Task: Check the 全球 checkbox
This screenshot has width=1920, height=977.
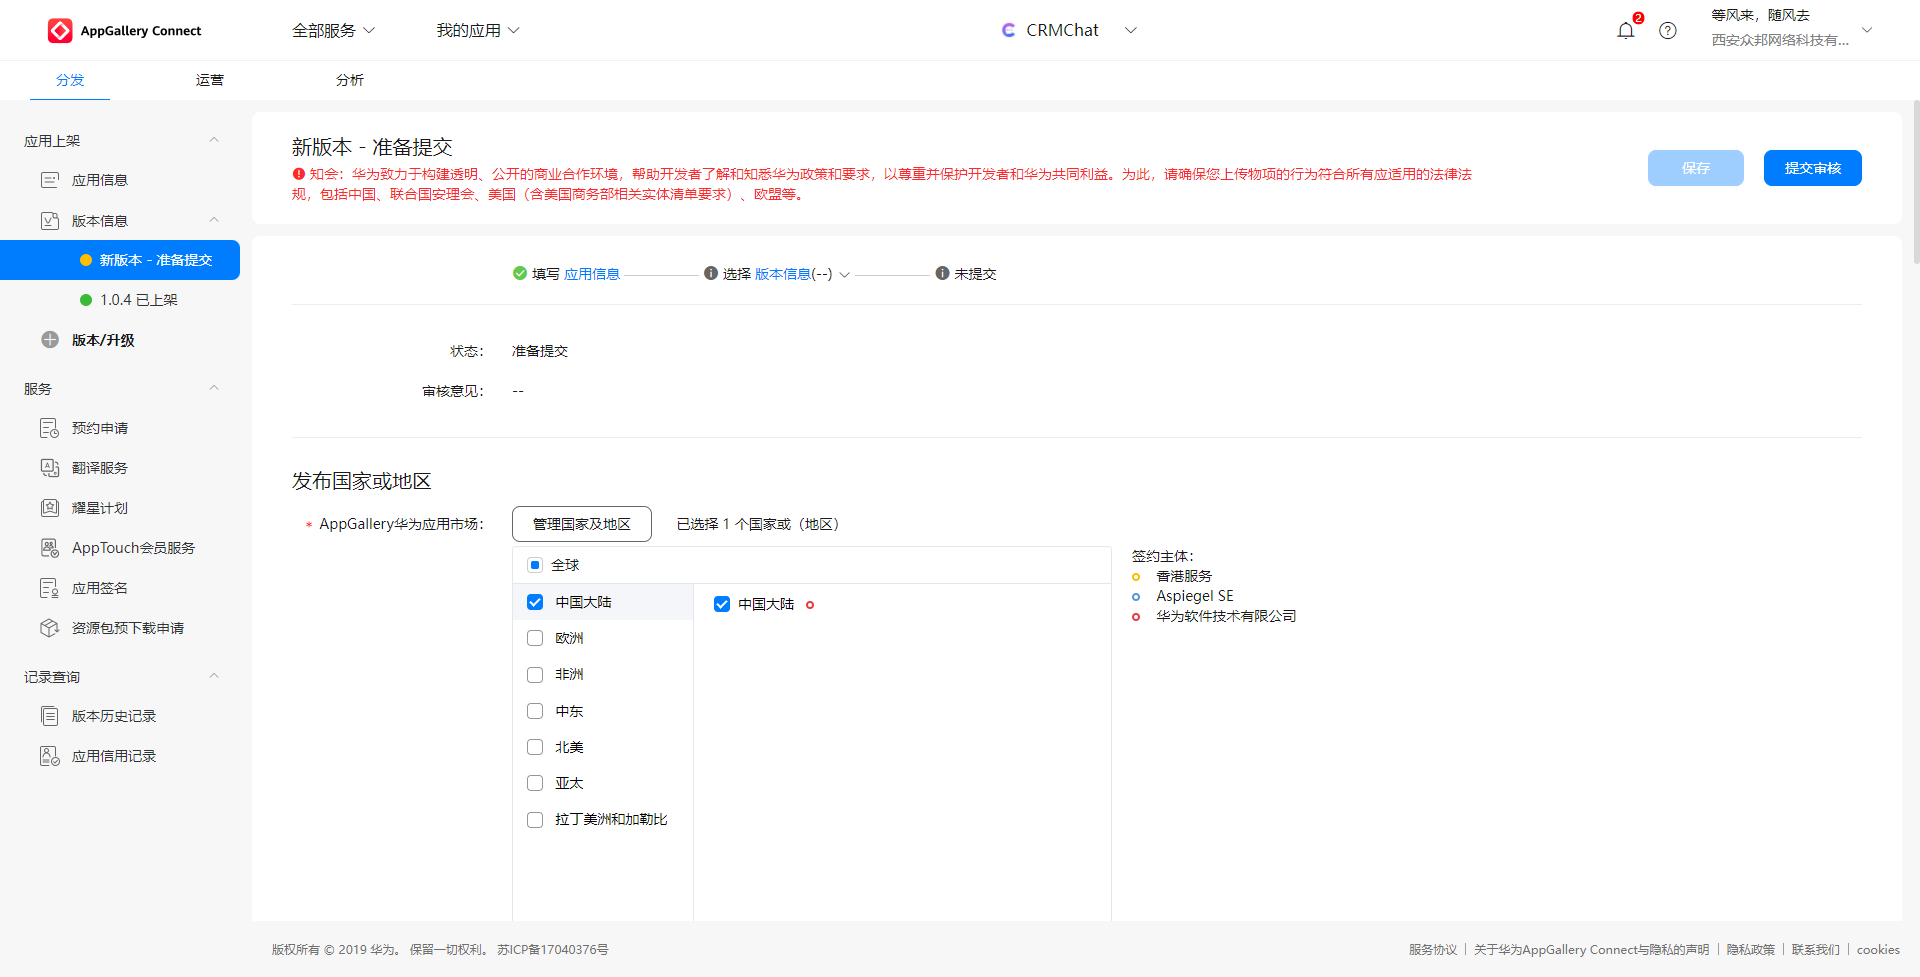Action: coord(534,565)
